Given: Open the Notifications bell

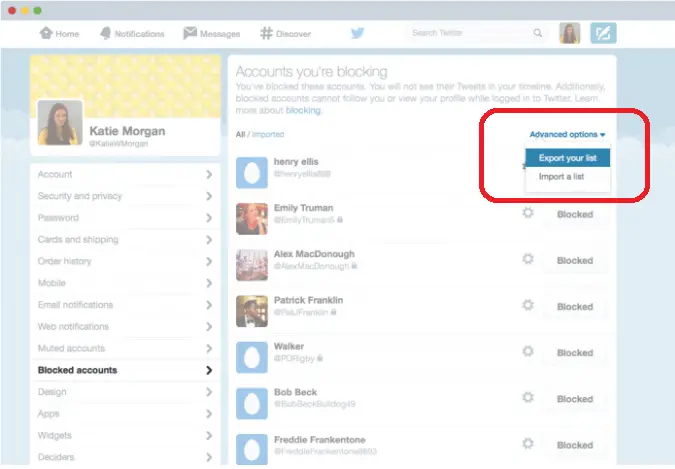Looking at the screenshot, I should (132, 34).
